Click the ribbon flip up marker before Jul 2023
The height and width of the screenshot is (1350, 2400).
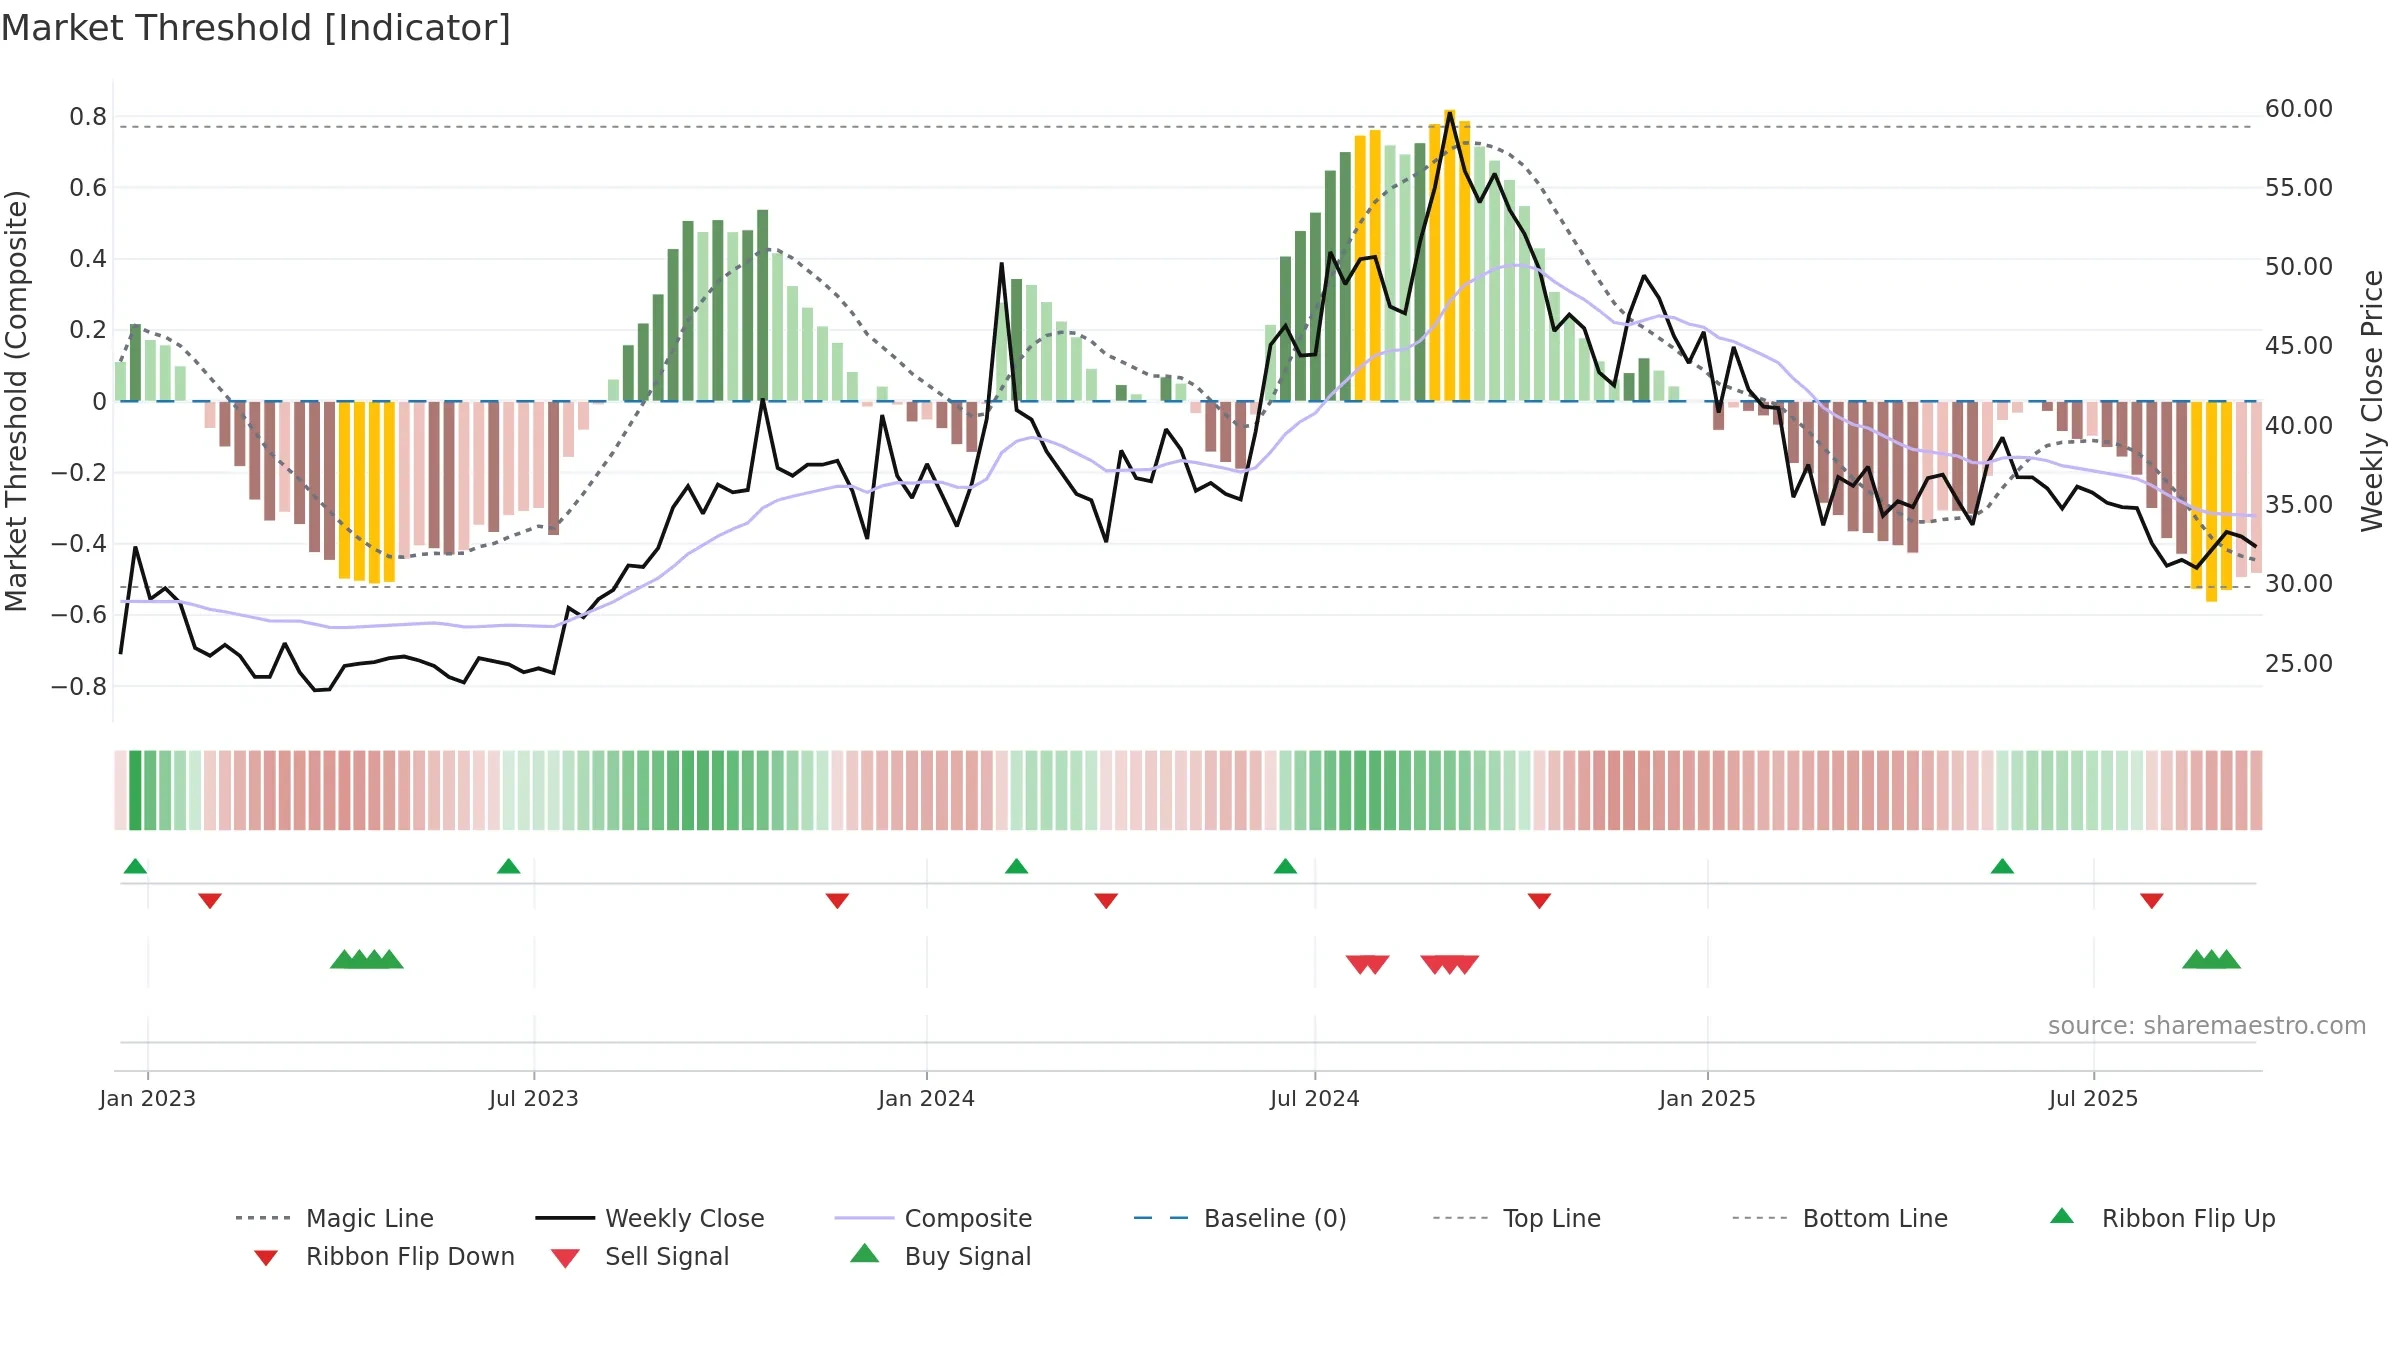click(x=508, y=866)
